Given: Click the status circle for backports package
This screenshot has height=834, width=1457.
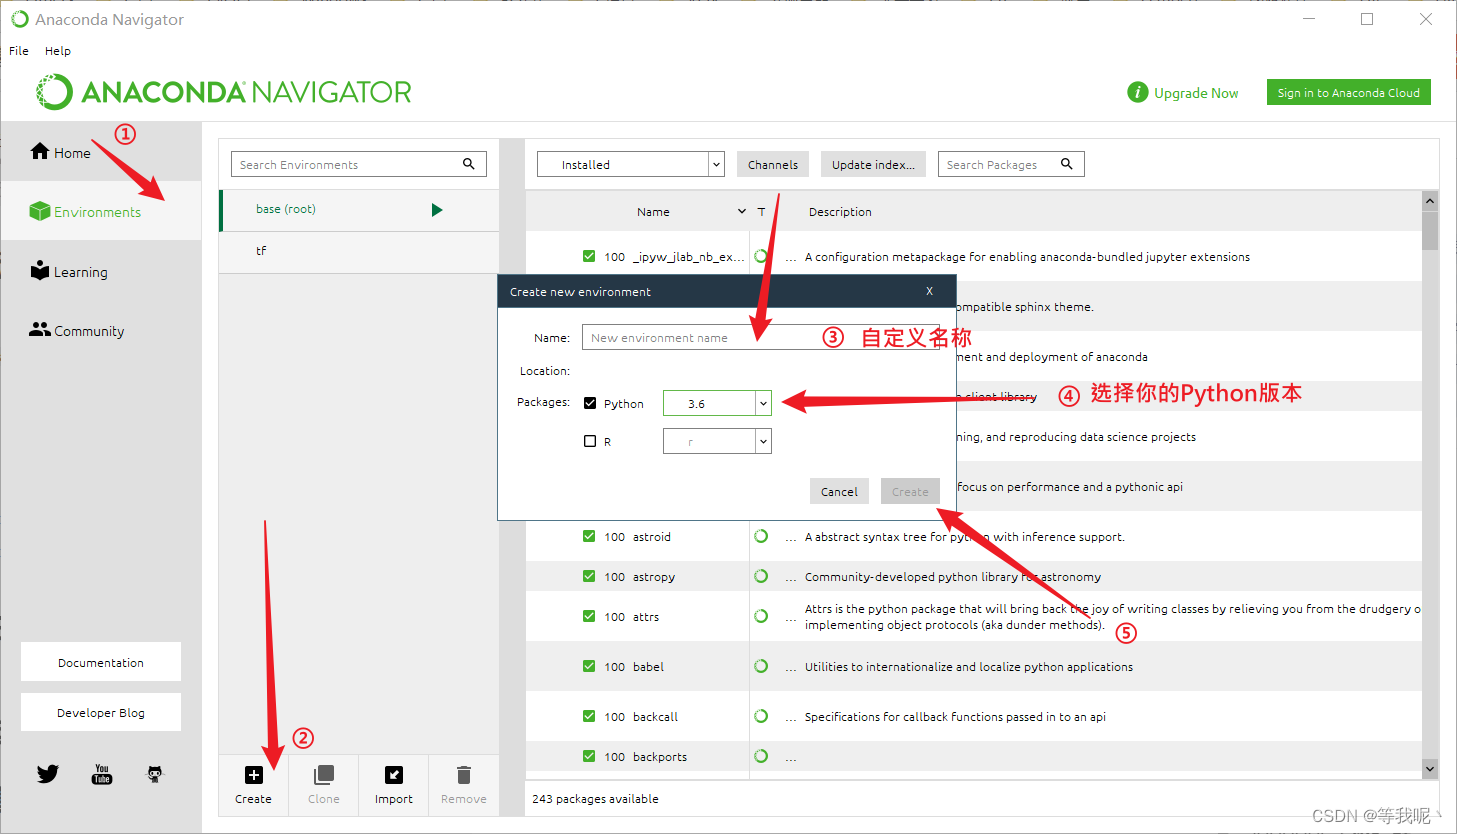Looking at the screenshot, I should 761,756.
